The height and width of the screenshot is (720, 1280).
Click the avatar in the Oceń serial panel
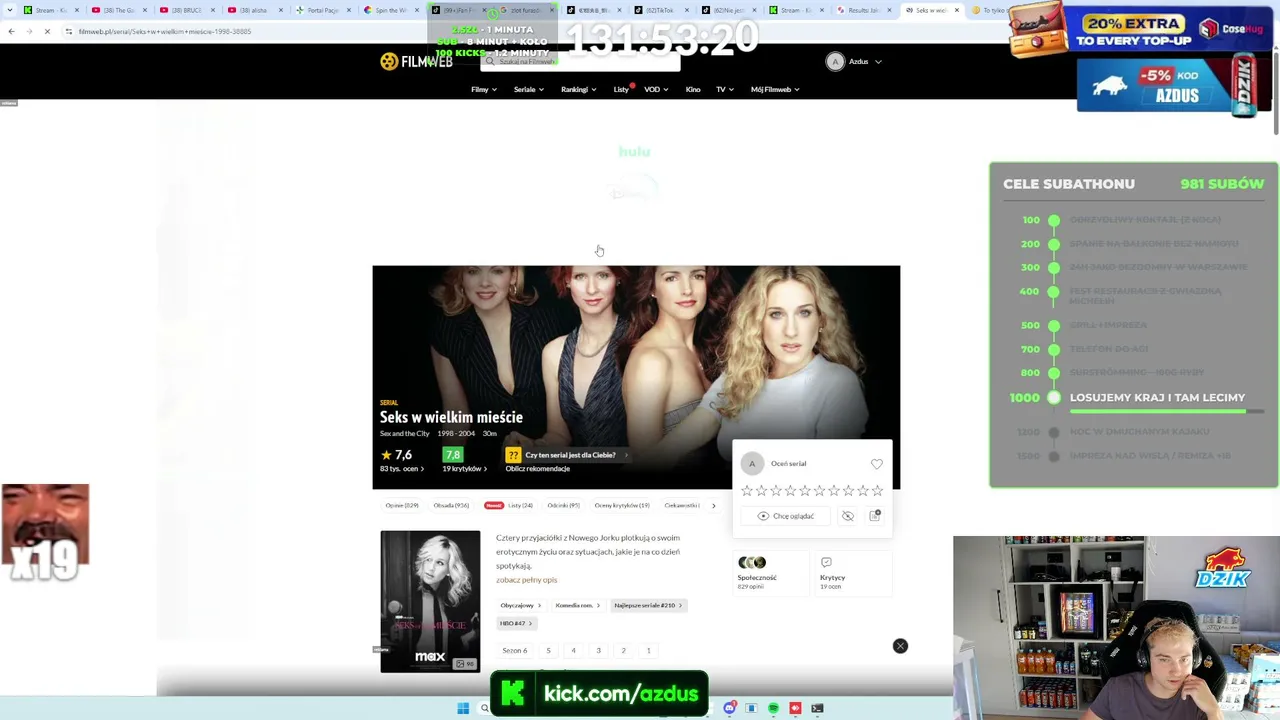coord(752,464)
